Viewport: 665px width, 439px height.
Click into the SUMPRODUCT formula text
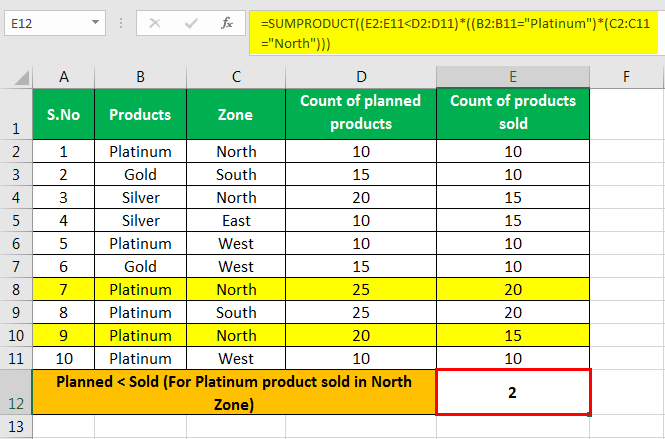coord(455,34)
